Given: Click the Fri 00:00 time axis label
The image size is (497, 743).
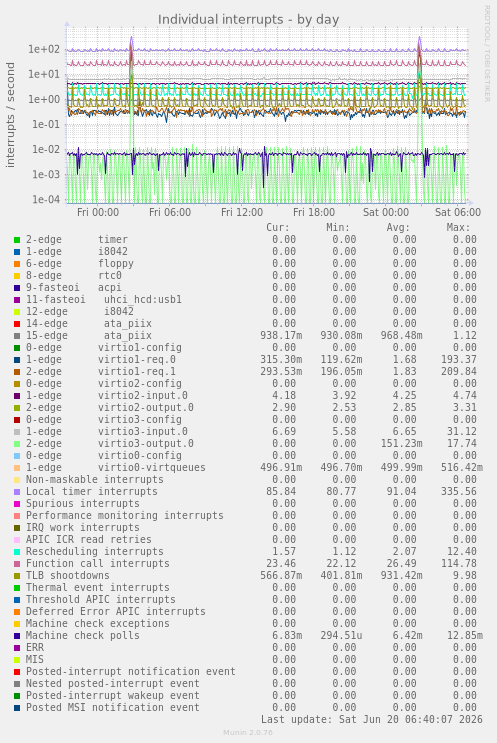Looking at the screenshot, I should click(98, 212).
